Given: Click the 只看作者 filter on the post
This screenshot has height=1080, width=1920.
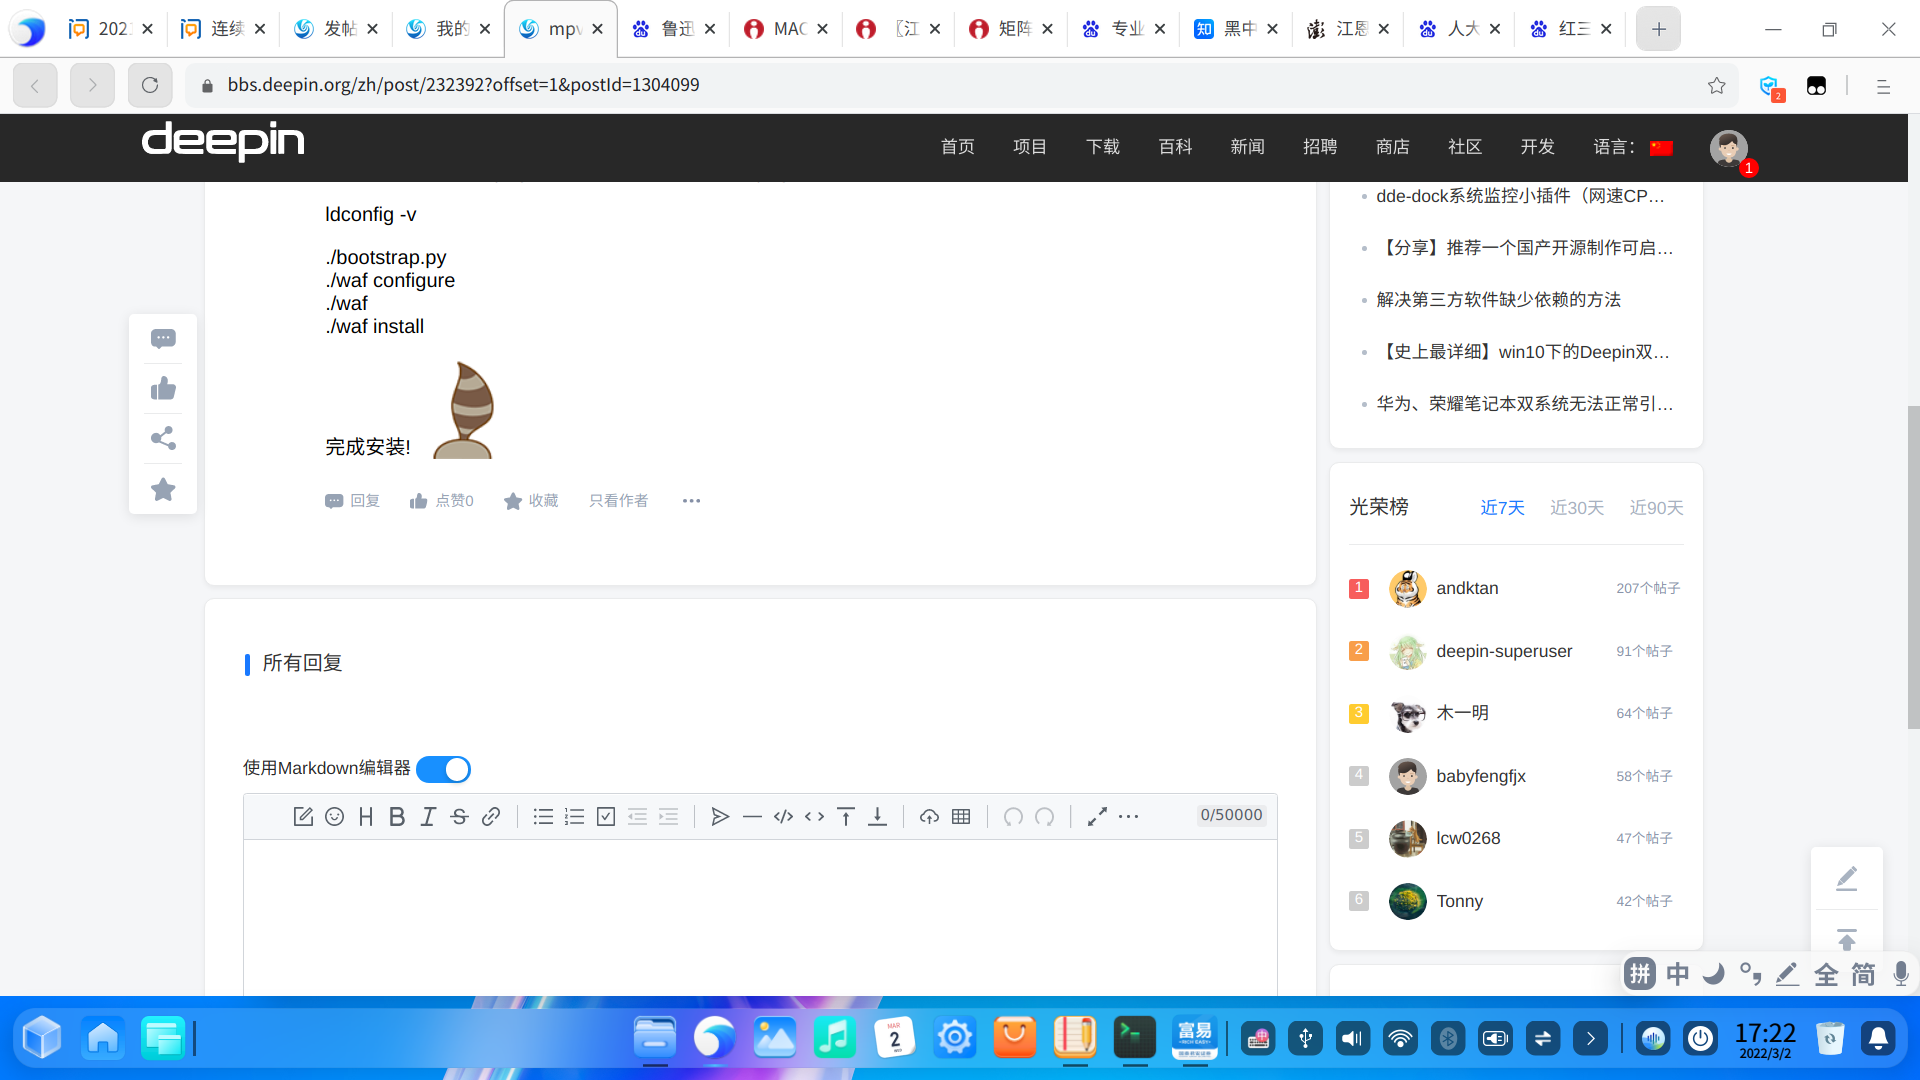Looking at the screenshot, I should coord(618,501).
